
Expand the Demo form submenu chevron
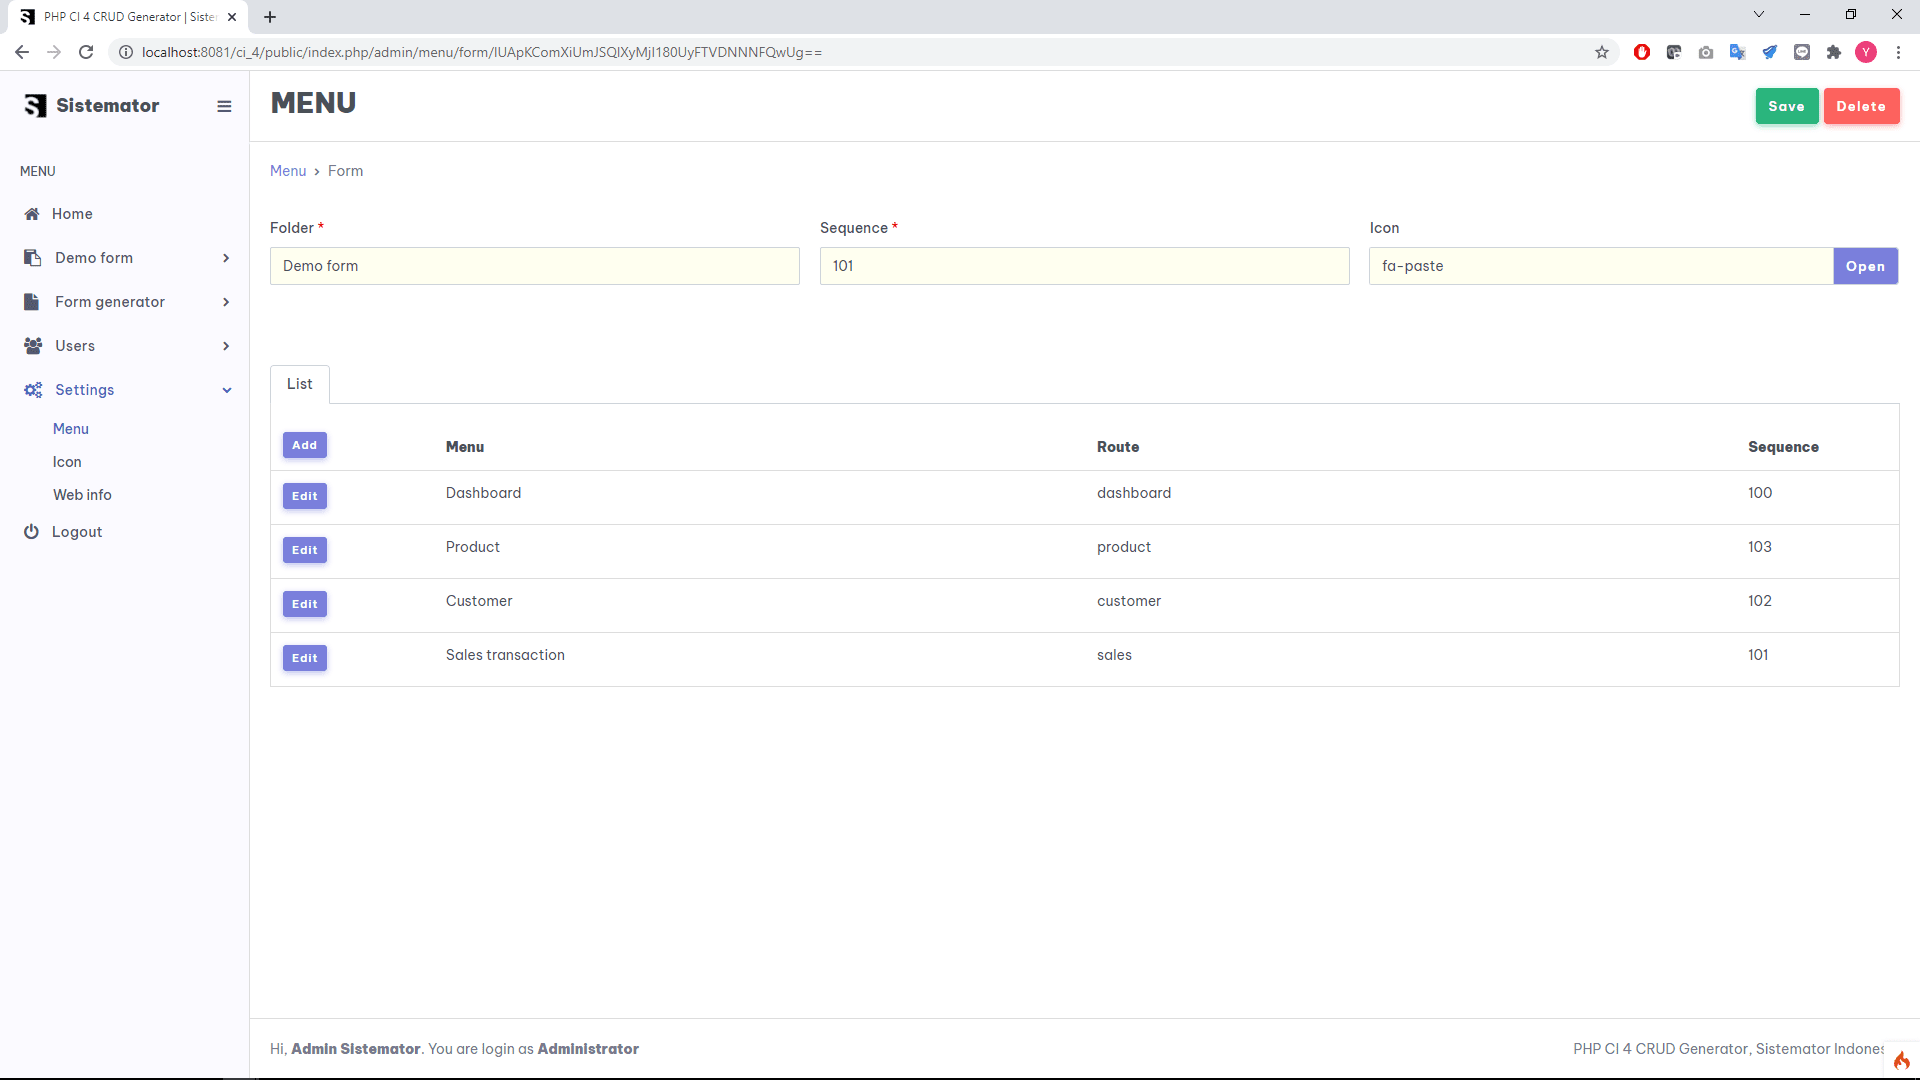[226, 258]
